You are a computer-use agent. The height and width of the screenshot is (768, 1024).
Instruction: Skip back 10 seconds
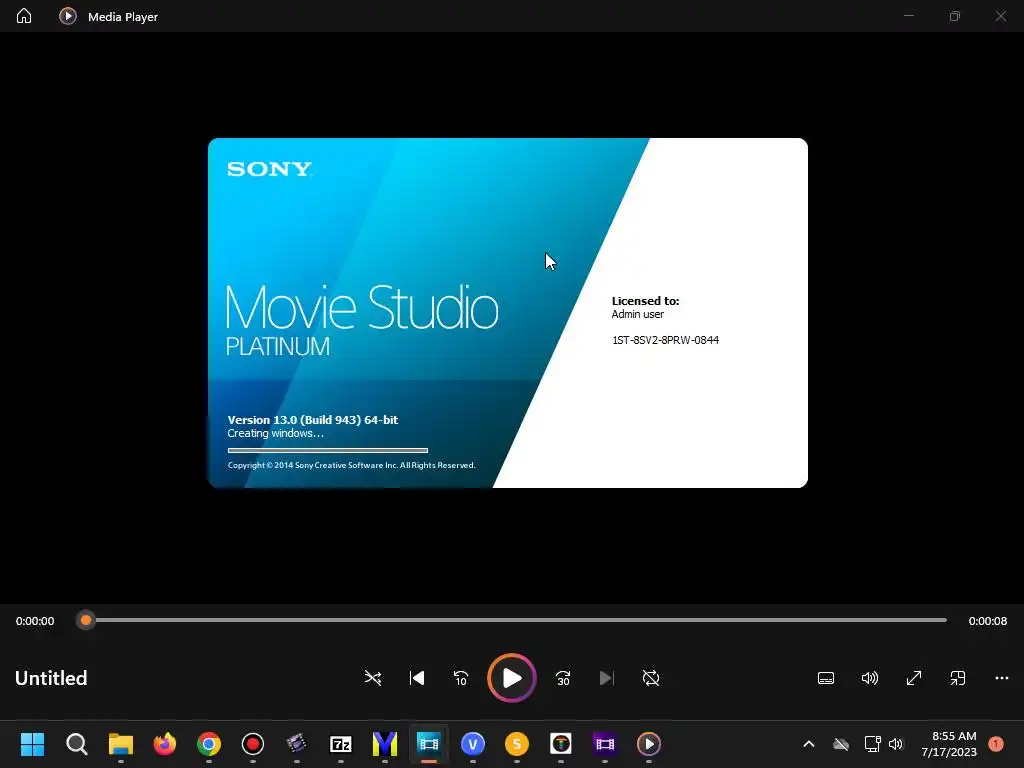tap(461, 678)
